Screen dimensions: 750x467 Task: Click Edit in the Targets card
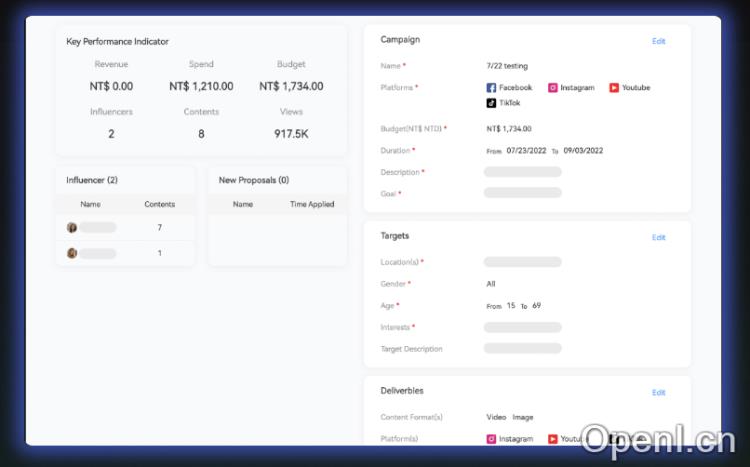[x=658, y=238]
